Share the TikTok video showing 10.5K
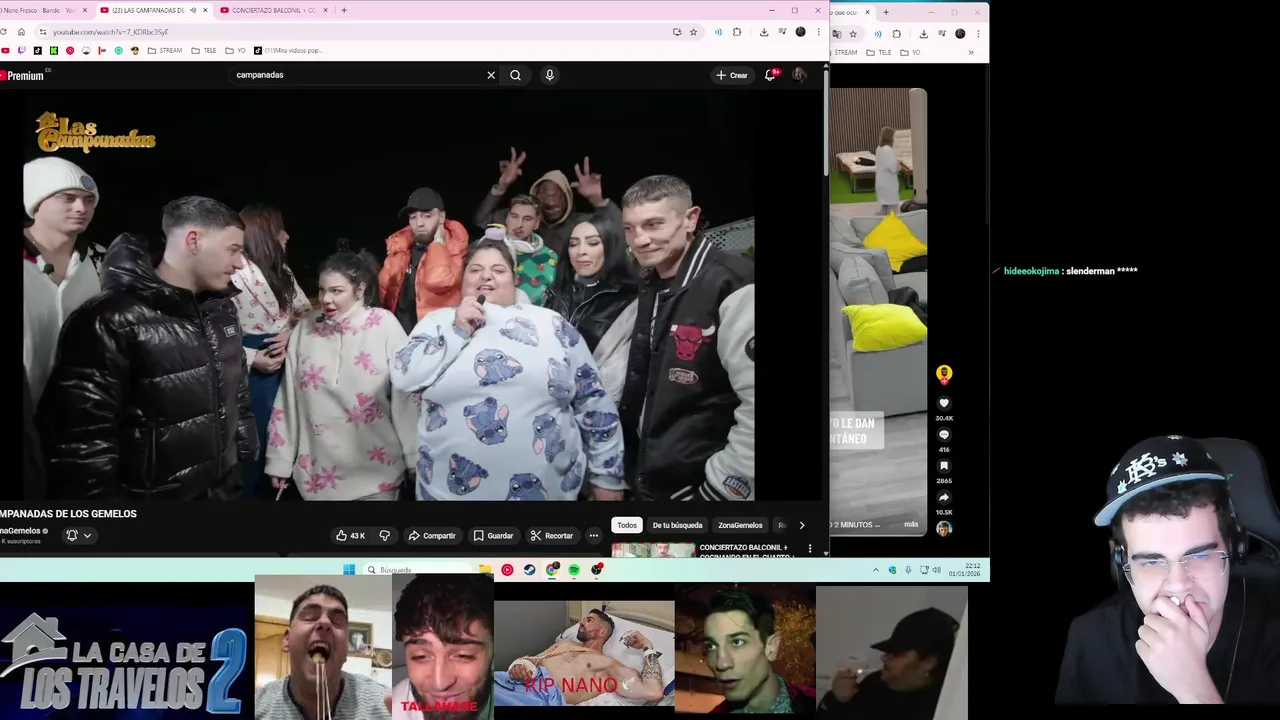Image resolution: width=1280 pixels, height=720 pixels. 944,497
